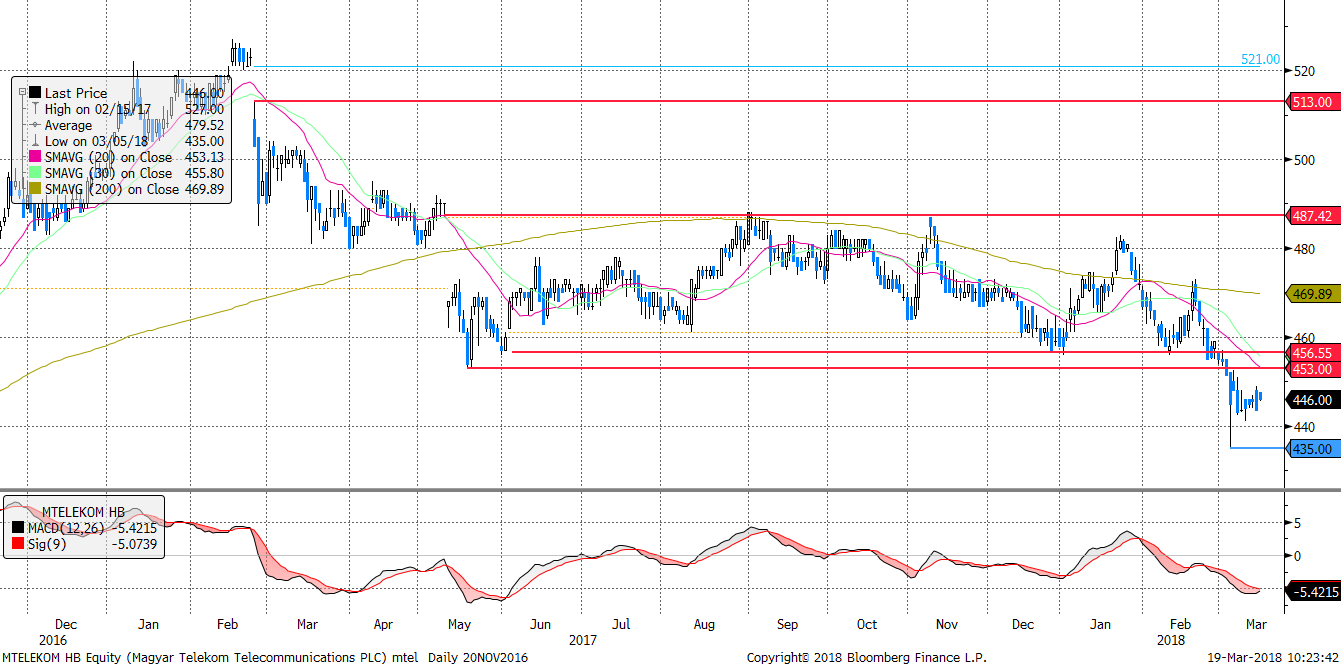Image resolution: width=1341 pixels, height=666 pixels.
Task: Click the olive 469.89 SMA price tag
Action: tap(1313, 294)
